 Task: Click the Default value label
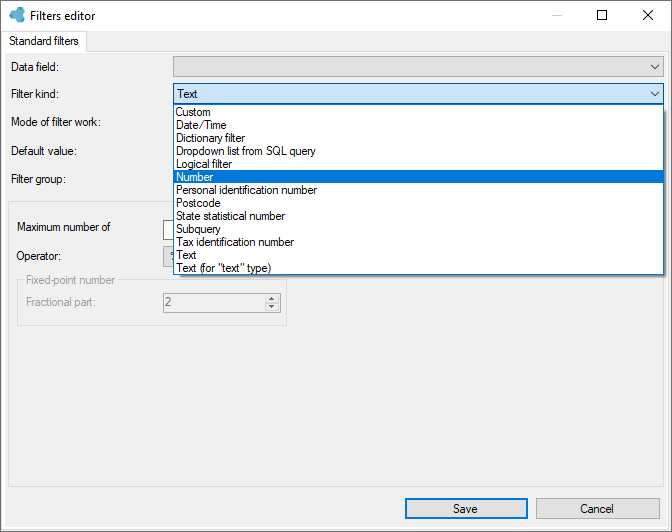[x=44, y=151]
